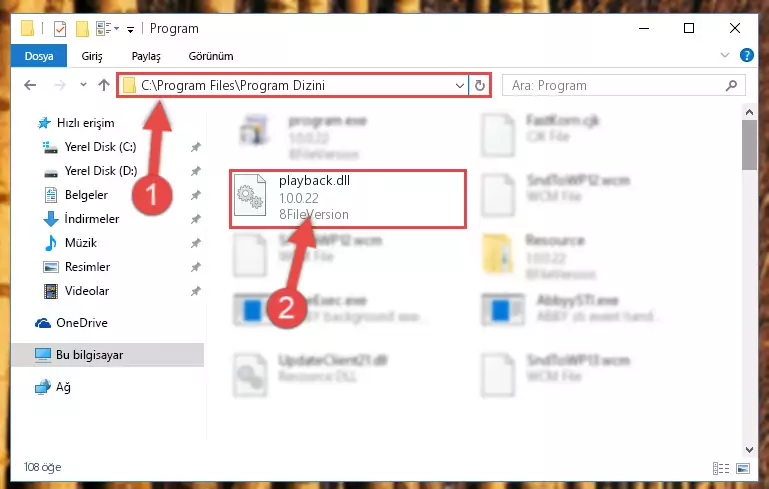Image resolution: width=769 pixels, height=489 pixels.
Task: Click the Properties quick access icon
Action: (60, 29)
